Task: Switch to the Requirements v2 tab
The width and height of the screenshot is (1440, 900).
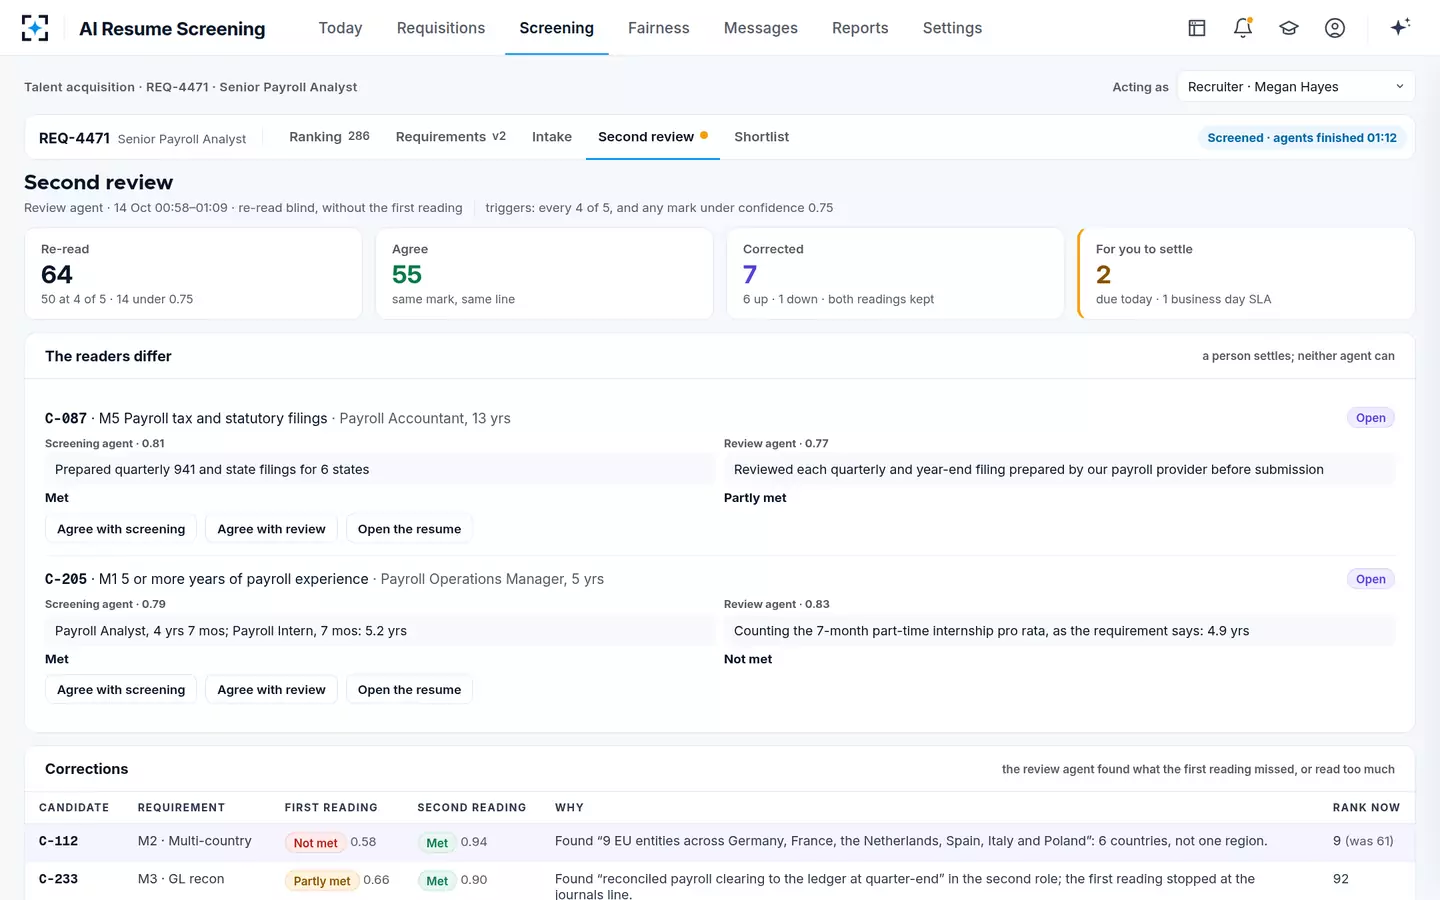Action: pyautogui.click(x=451, y=137)
